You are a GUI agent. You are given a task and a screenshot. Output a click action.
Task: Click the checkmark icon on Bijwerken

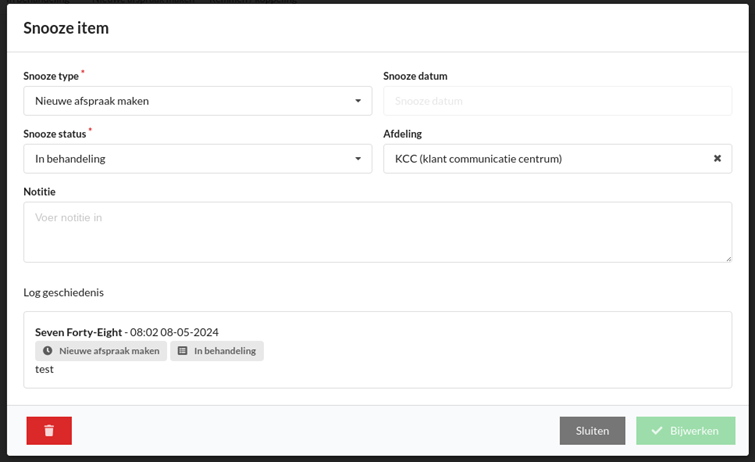tap(657, 431)
